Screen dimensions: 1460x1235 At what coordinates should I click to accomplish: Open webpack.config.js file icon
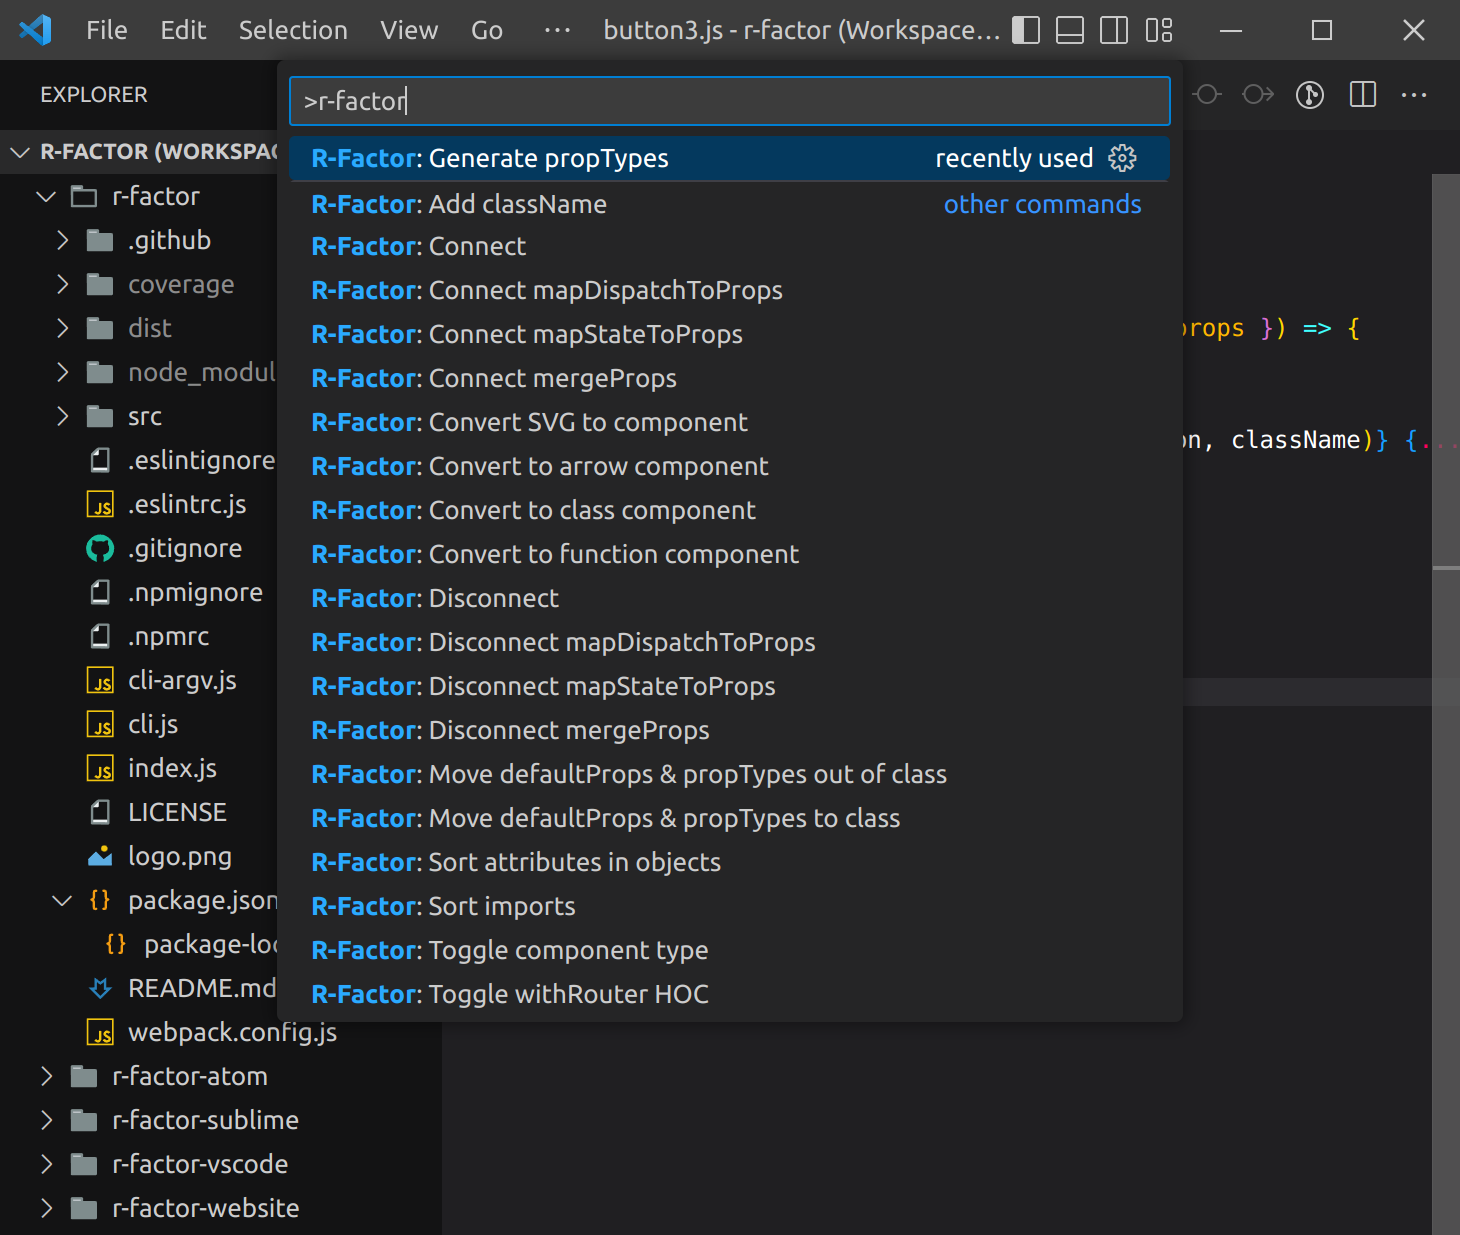click(100, 1032)
